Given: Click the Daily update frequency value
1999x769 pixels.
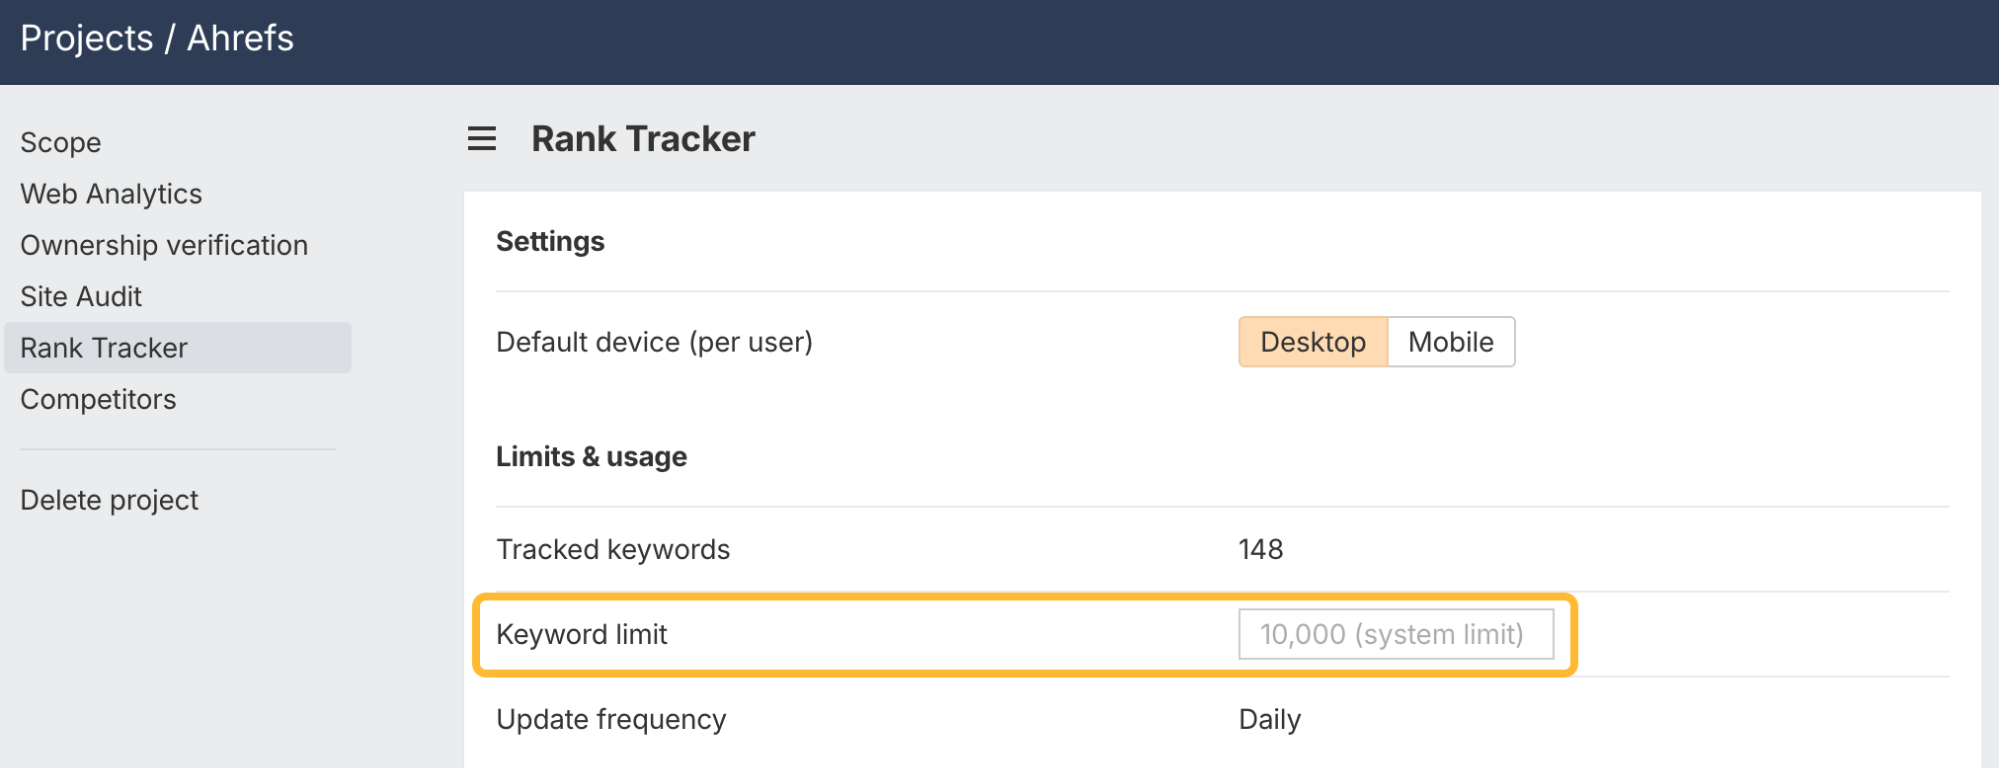Looking at the screenshot, I should pos(1269,719).
